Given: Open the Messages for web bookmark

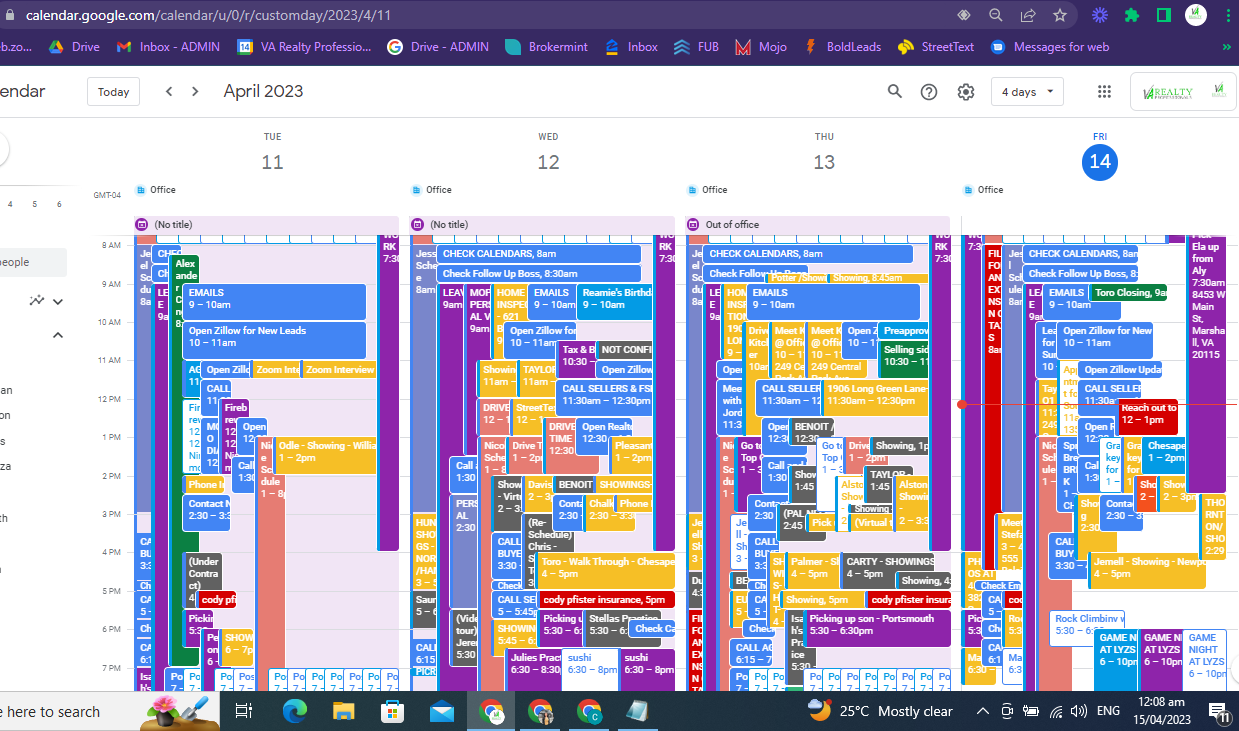Looking at the screenshot, I should pos(1050,46).
